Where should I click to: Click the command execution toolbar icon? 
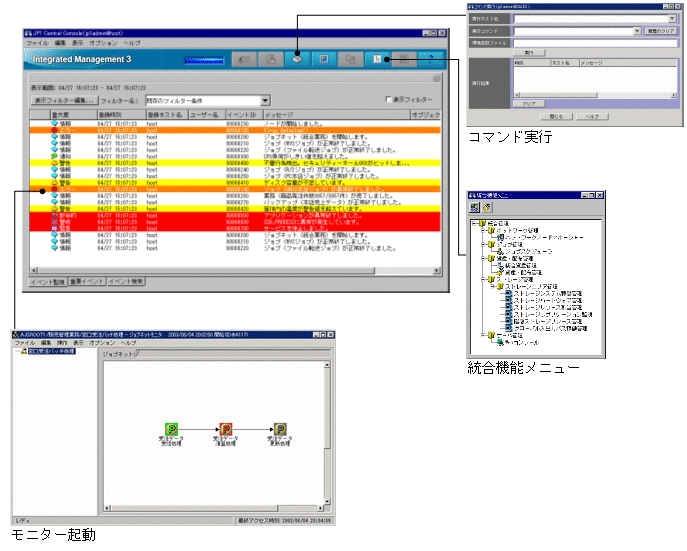tap(297, 60)
